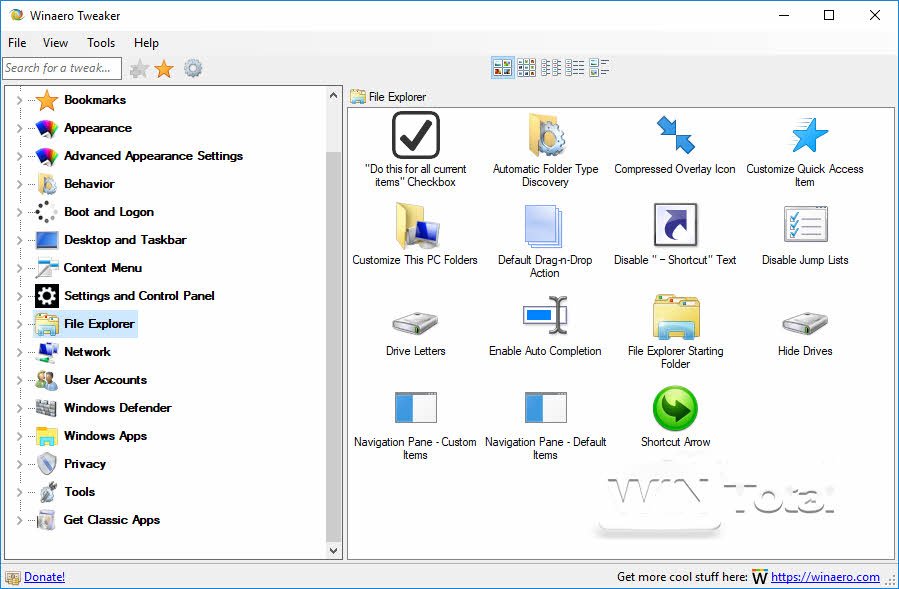Open the Help menu
The height and width of the screenshot is (589, 899).
tap(146, 43)
